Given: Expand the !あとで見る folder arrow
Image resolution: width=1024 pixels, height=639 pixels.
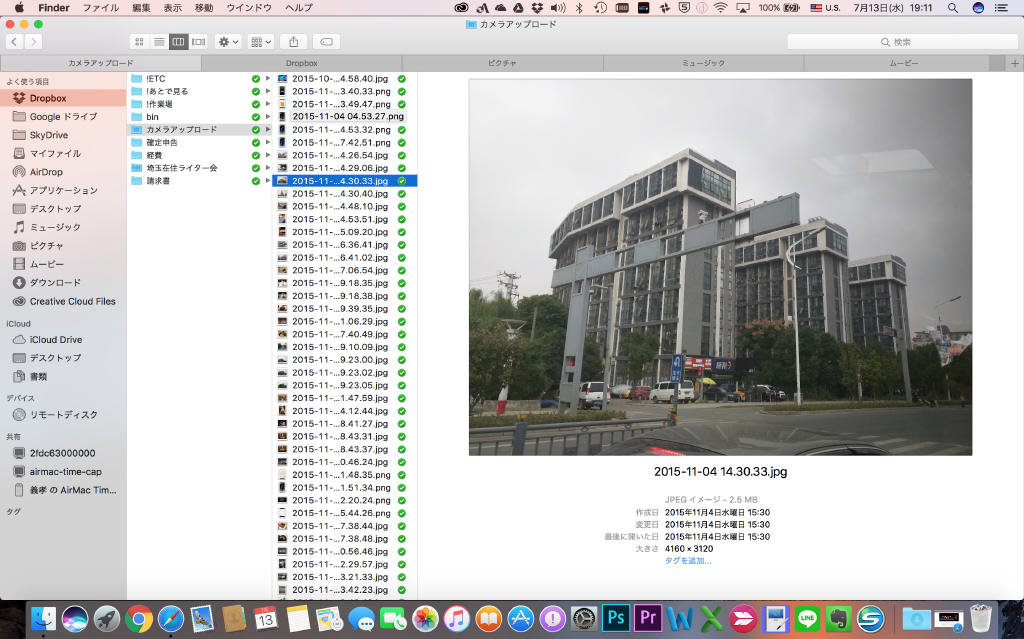Looking at the screenshot, I should click(x=267, y=91).
